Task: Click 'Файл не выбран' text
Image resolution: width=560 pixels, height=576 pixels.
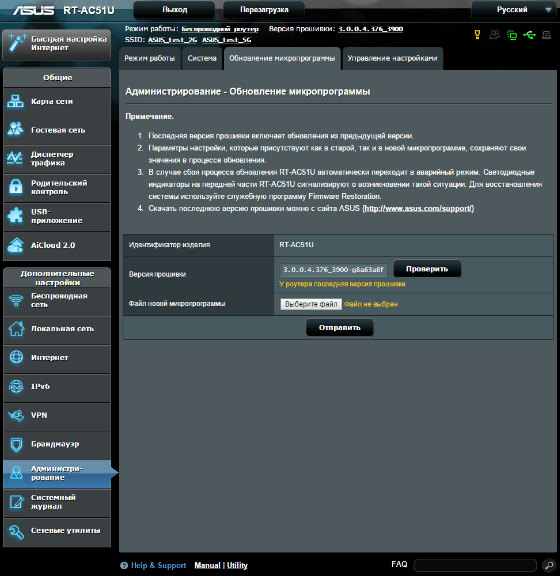Action: click(x=371, y=304)
